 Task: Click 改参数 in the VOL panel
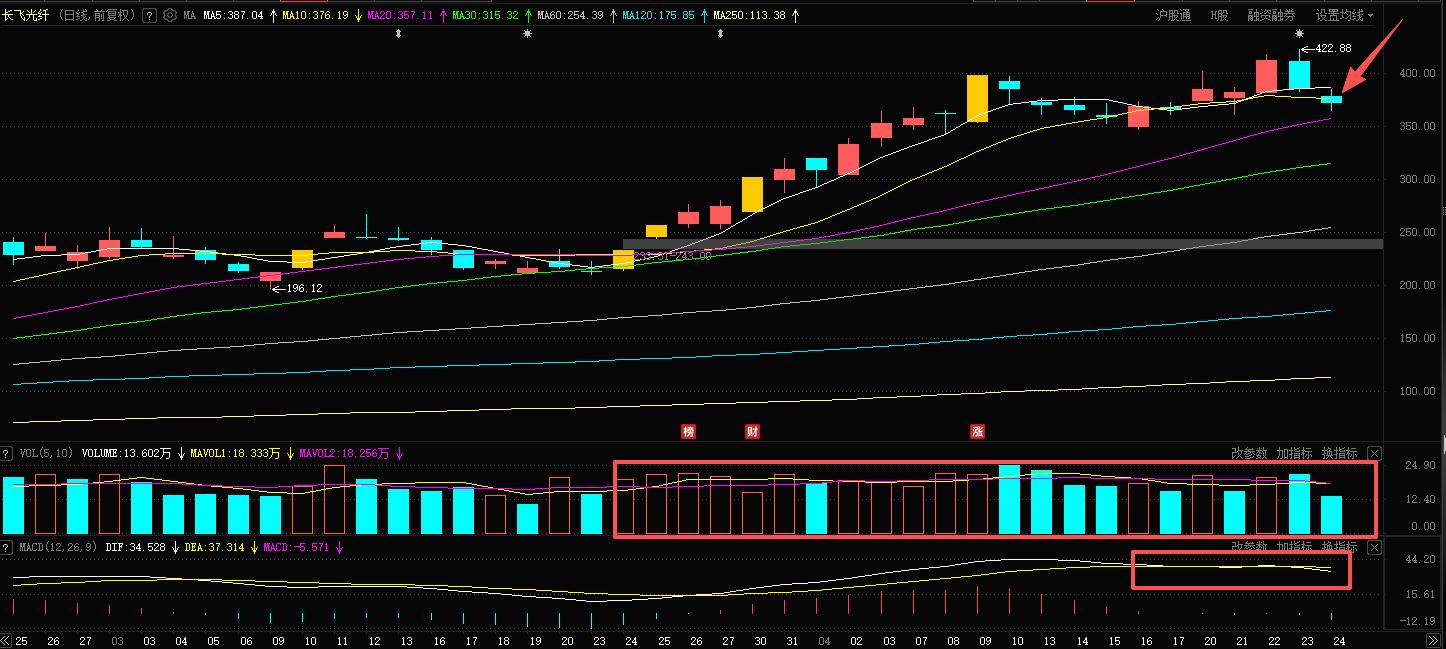1249,453
